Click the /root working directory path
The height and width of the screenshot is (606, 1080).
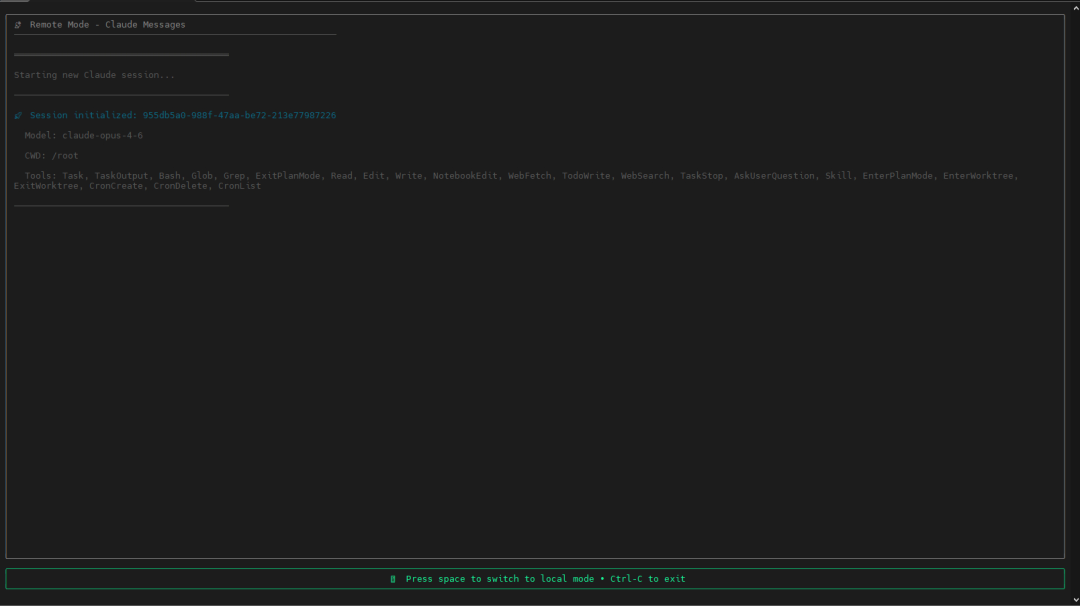point(64,156)
